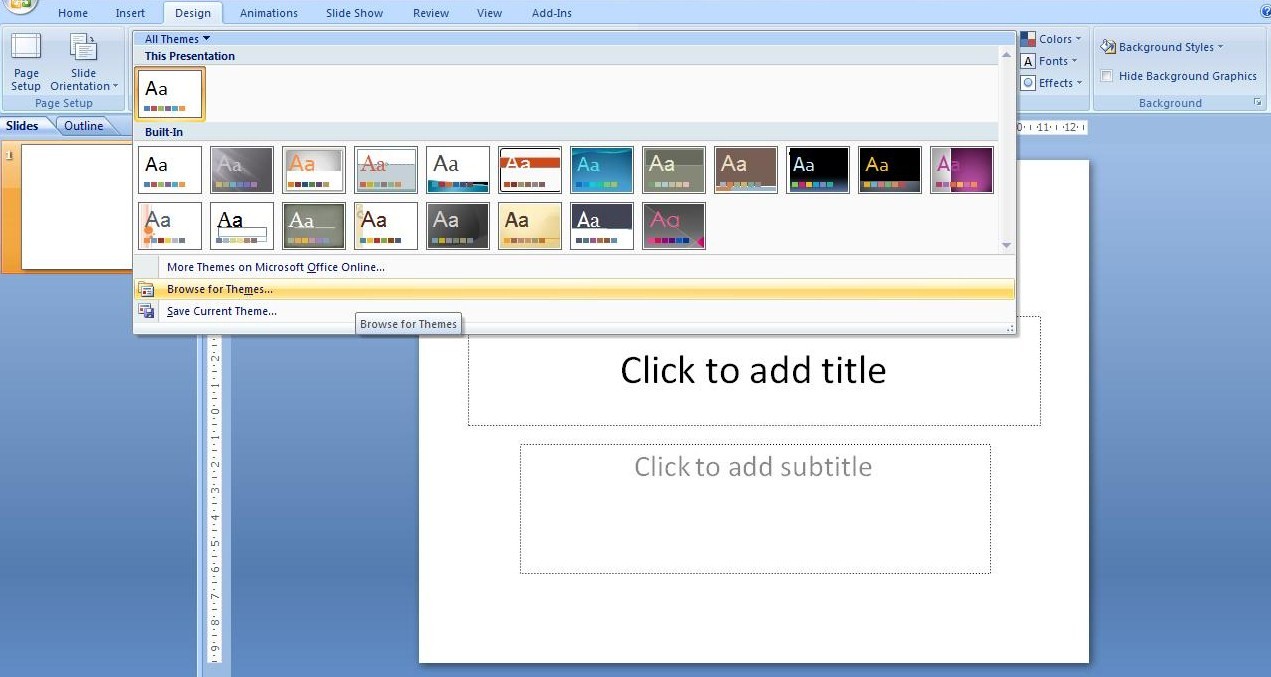Expand the theme Effects dropdown
The width and height of the screenshot is (1271, 677).
tap(1051, 83)
